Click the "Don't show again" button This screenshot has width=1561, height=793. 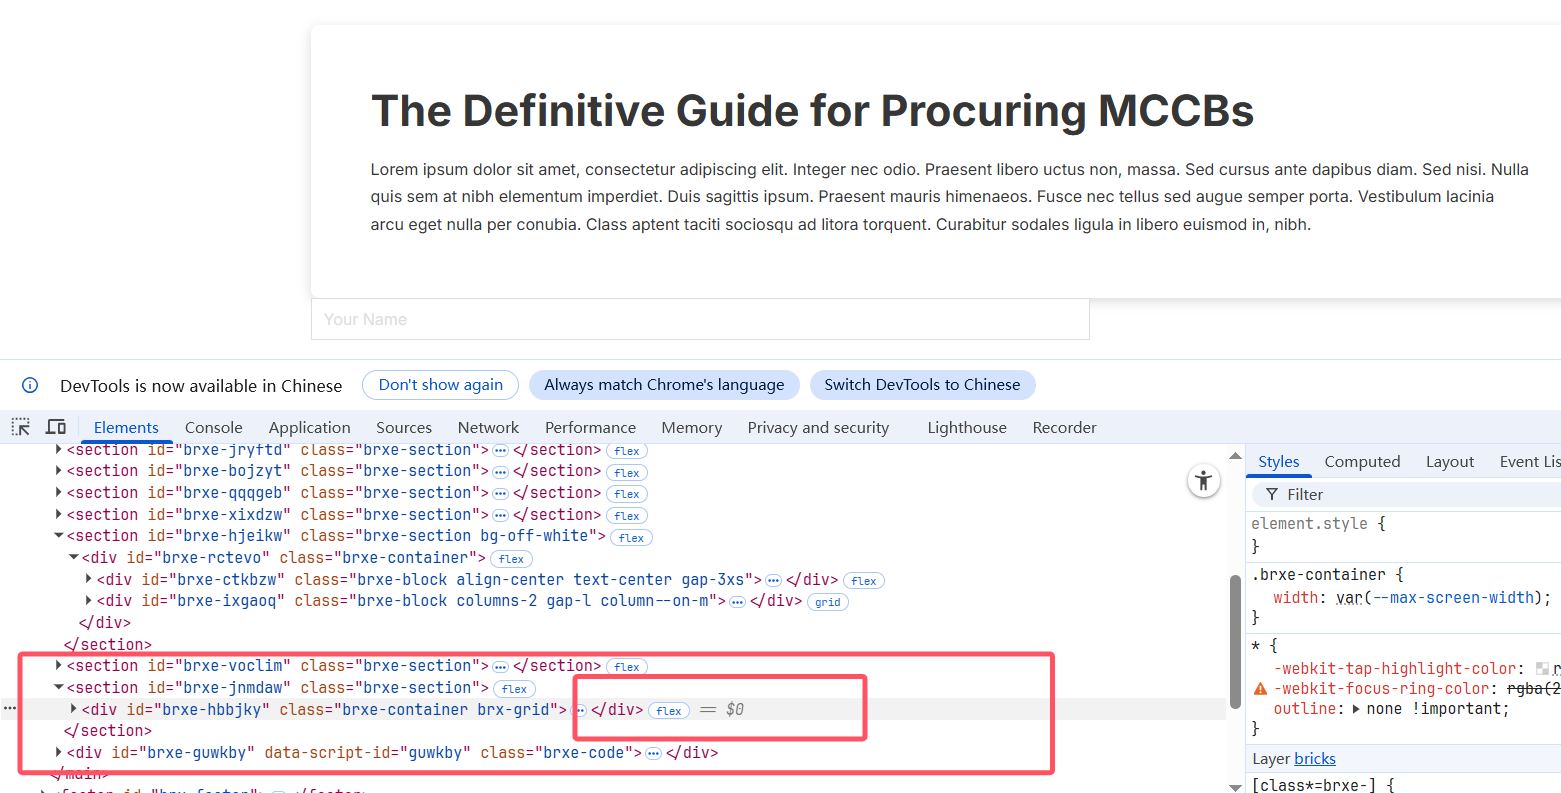tap(441, 385)
